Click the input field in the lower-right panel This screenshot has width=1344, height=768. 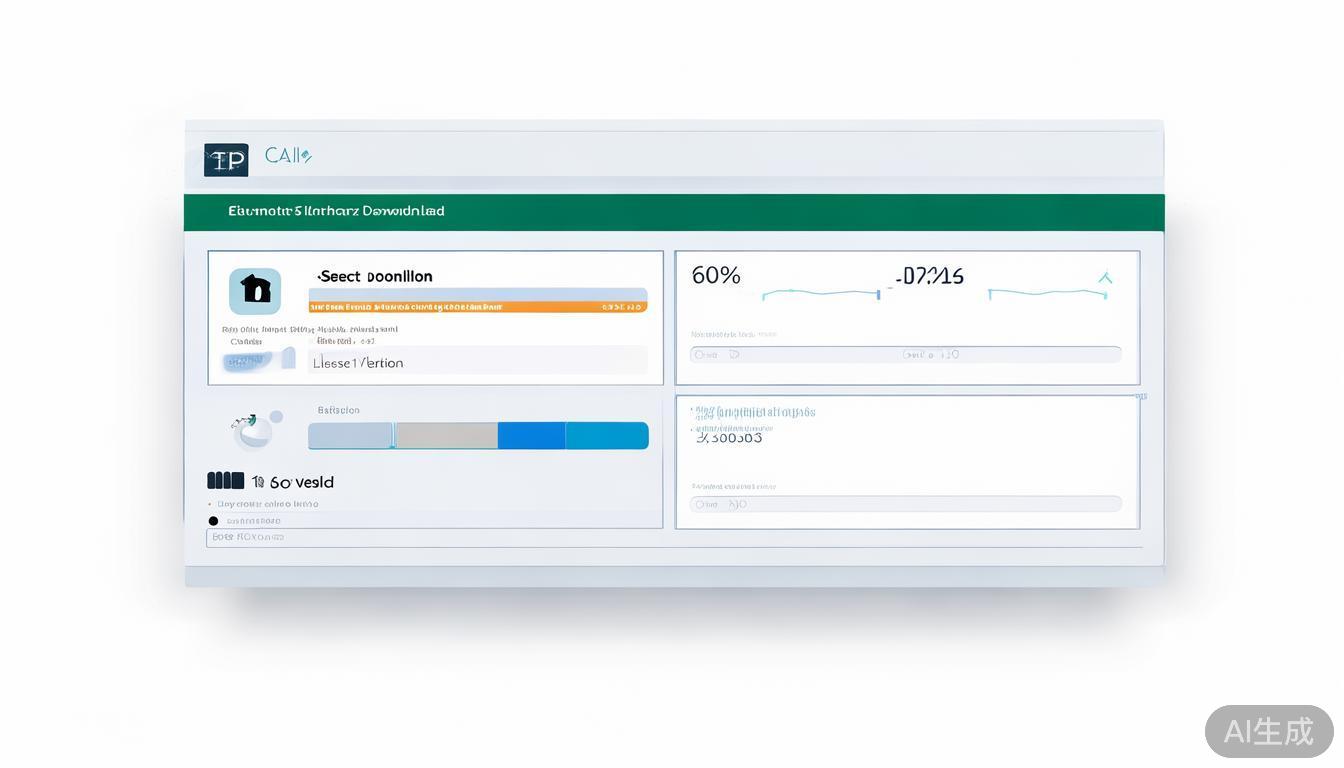[905, 504]
